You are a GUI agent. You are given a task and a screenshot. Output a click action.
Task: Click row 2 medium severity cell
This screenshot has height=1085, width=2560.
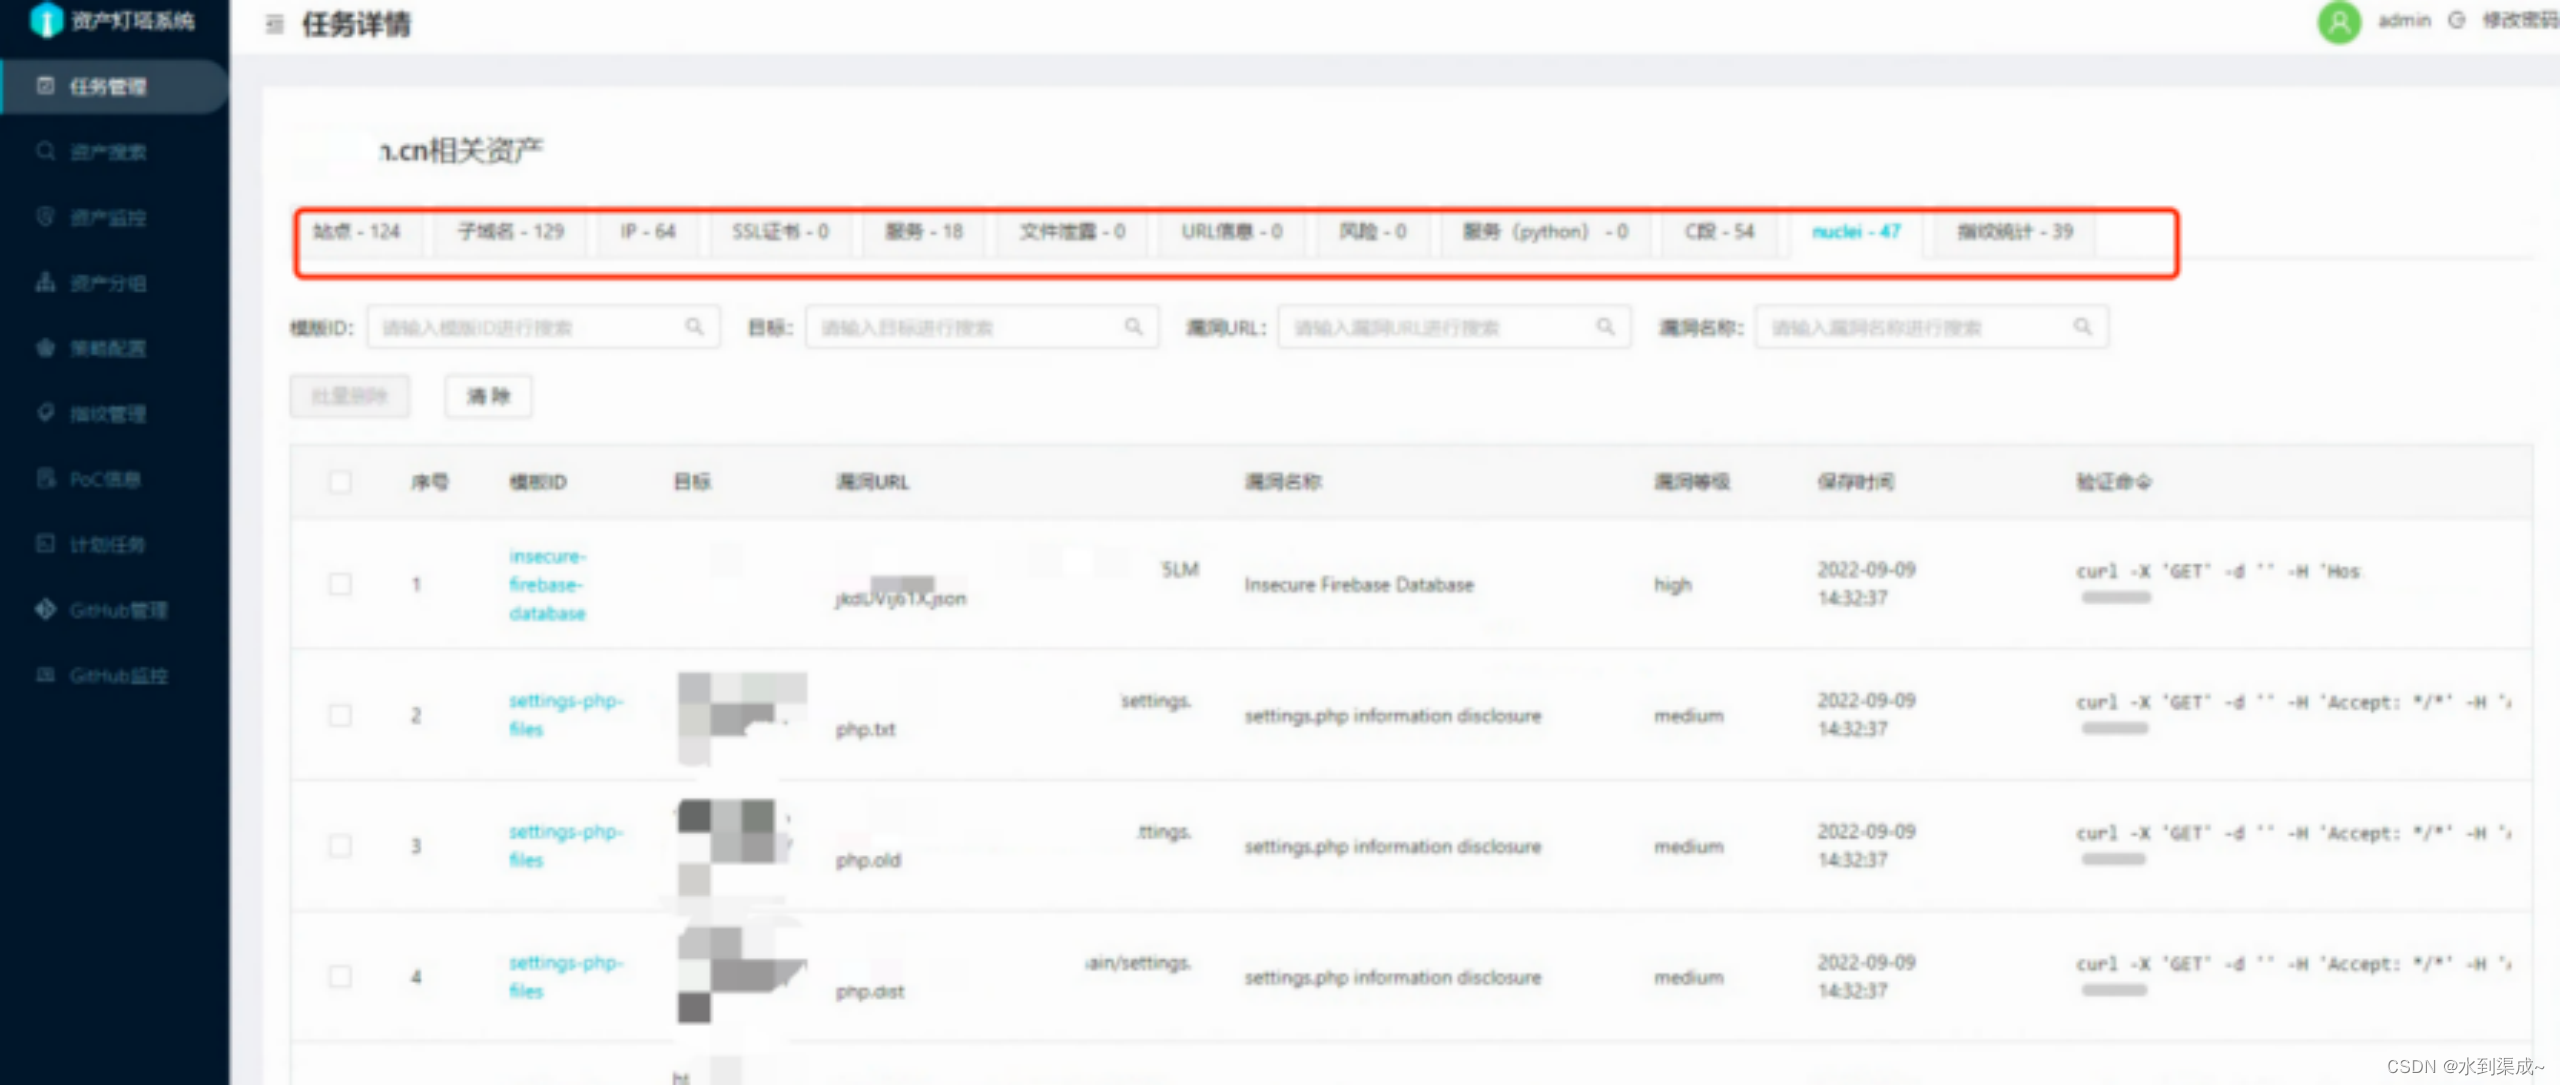point(1688,715)
